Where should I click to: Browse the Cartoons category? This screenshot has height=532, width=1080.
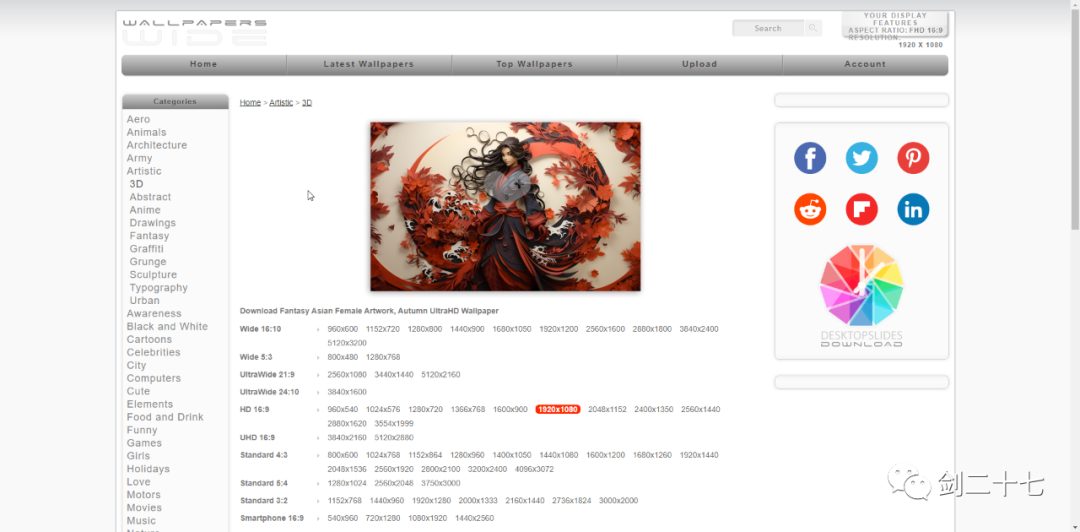point(149,340)
